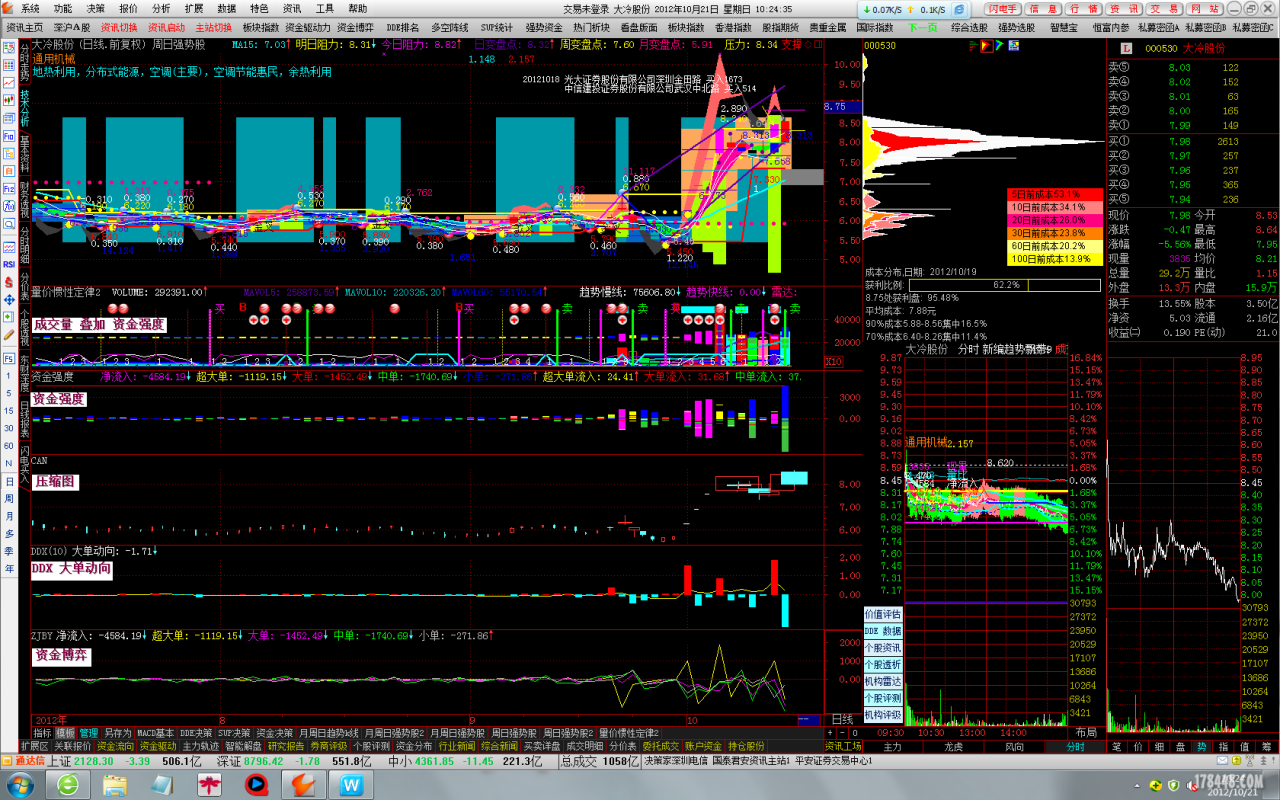
Task: Open the file explorer folder on taskbar
Action: tap(115, 784)
